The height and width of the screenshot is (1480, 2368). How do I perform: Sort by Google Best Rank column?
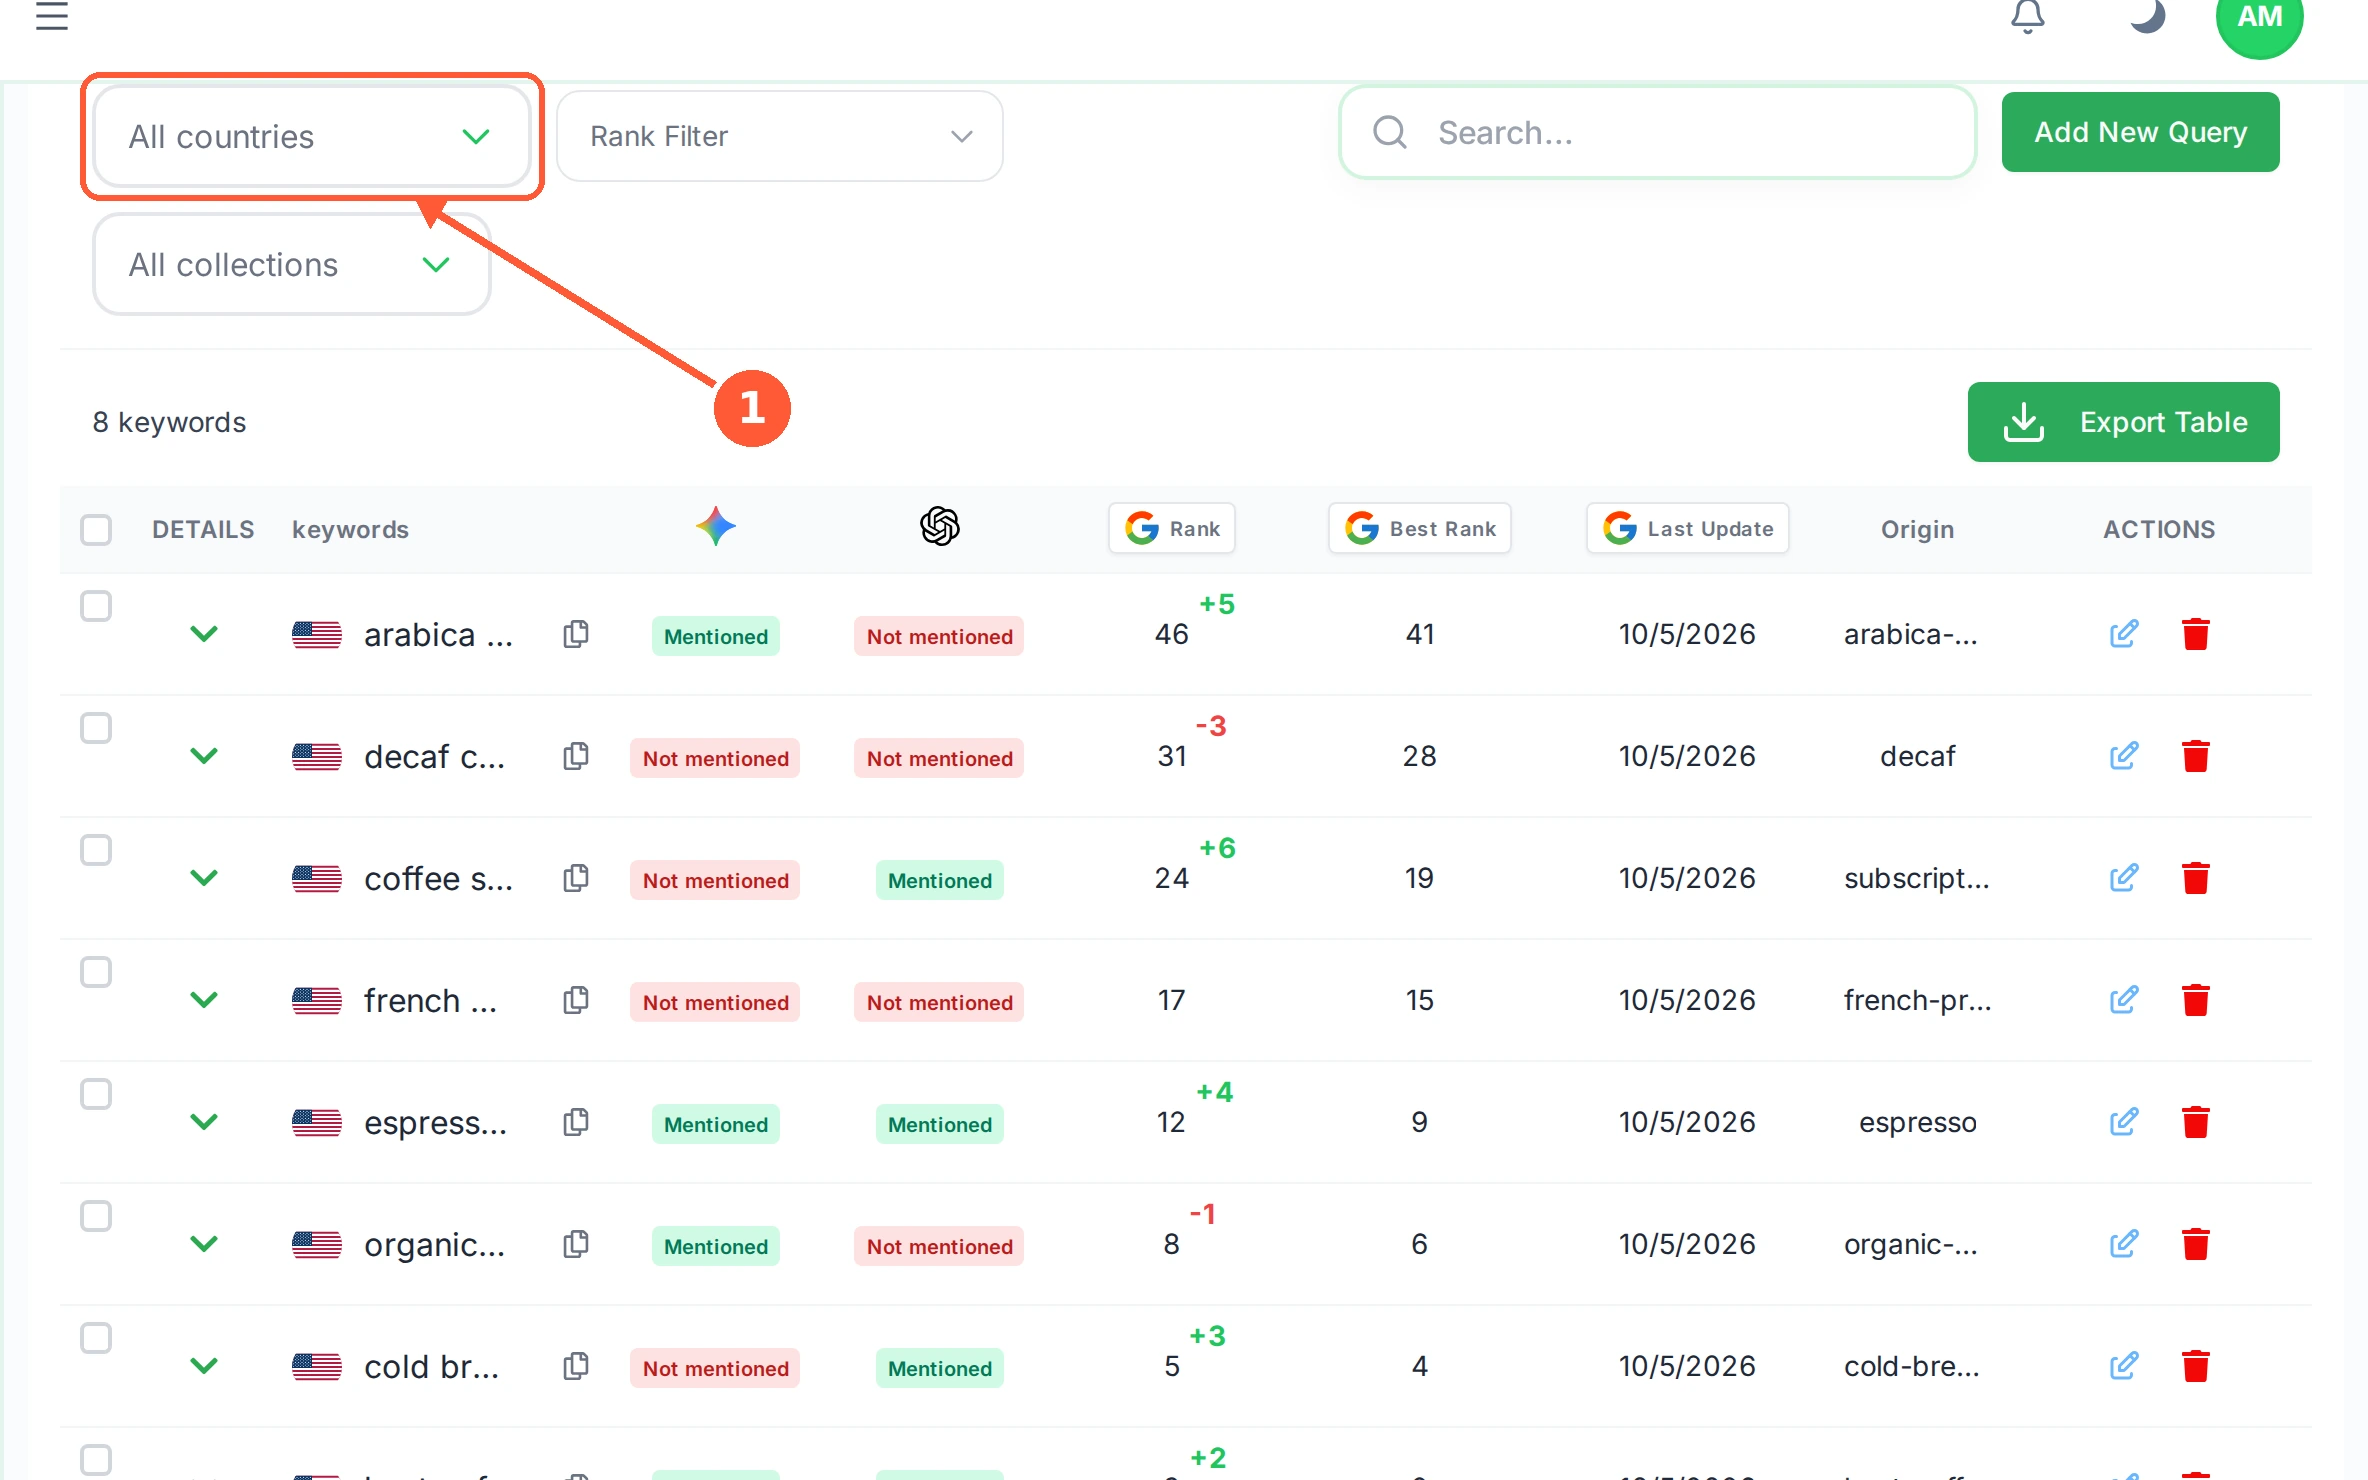[1420, 528]
